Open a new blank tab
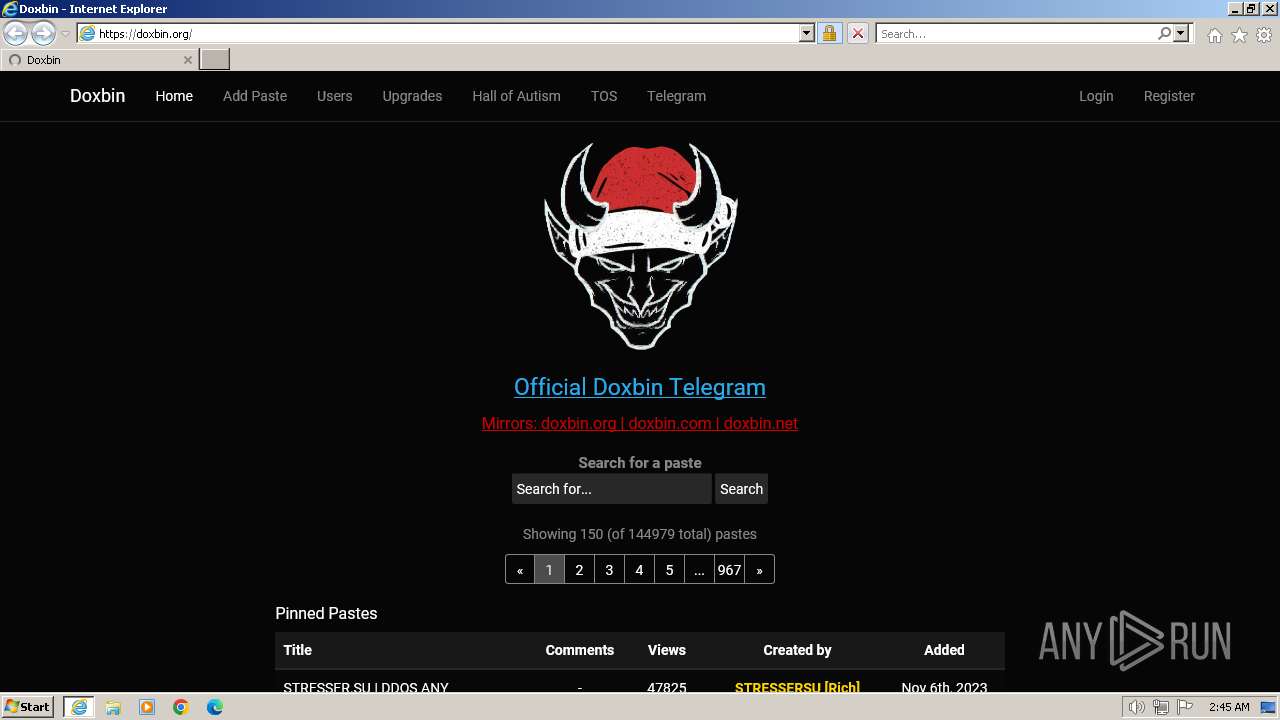 point(215,60)
